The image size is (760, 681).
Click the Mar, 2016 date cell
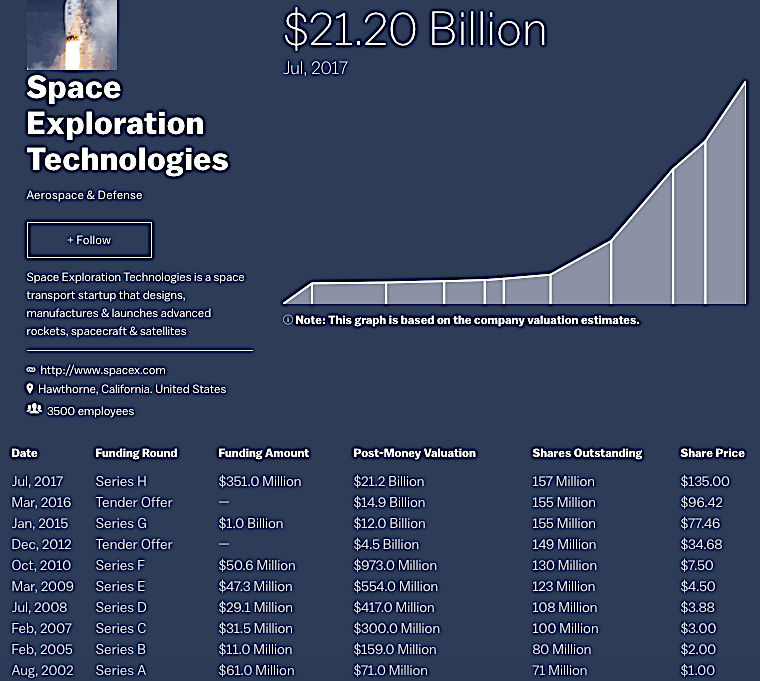(41, 502)
